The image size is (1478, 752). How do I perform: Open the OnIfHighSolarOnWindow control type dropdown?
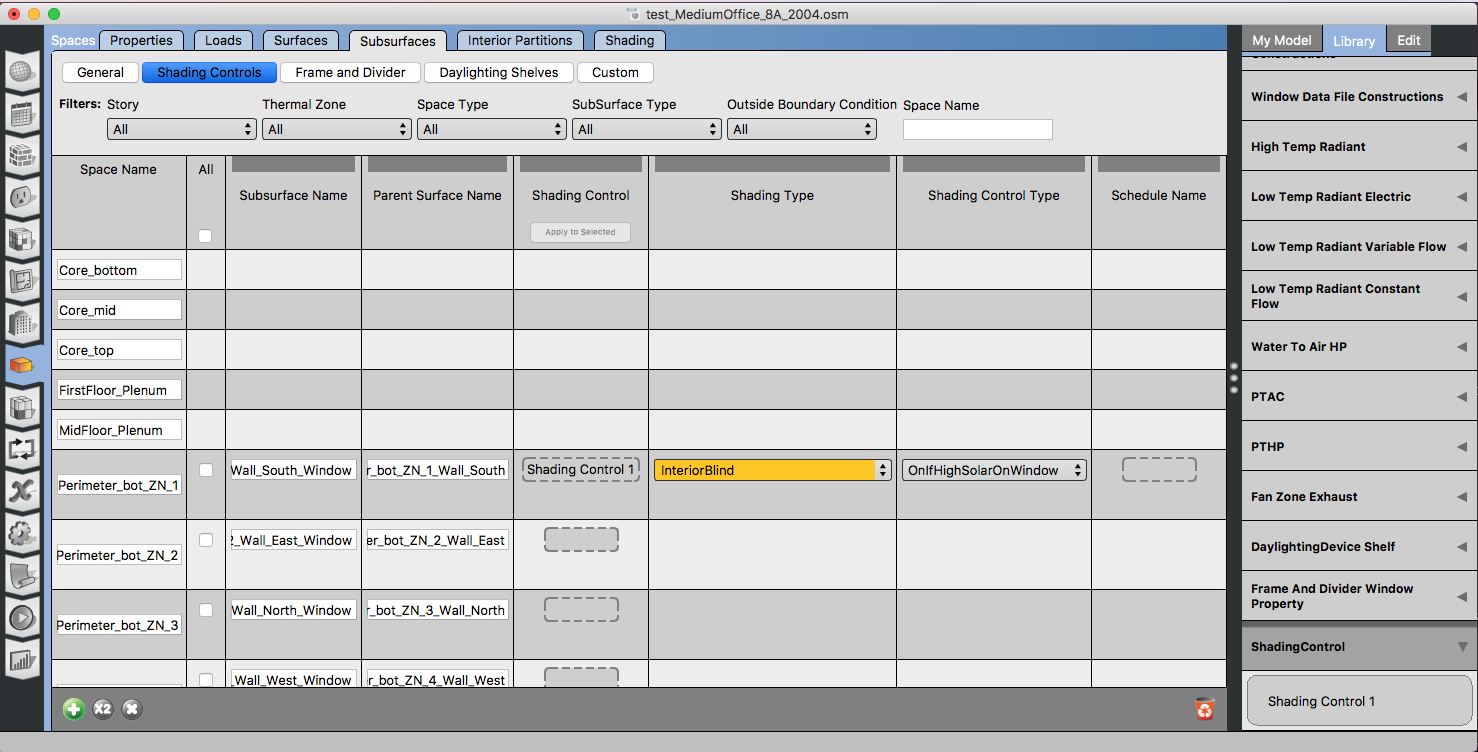point(994,470)
